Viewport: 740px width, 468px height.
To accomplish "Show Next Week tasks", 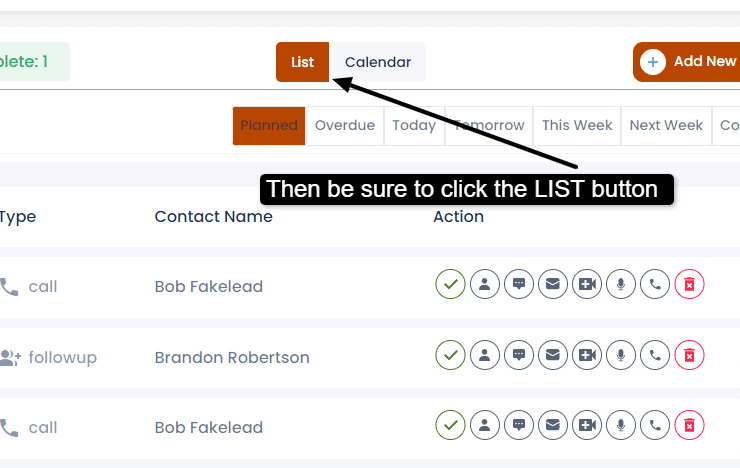I will click(666, 126).
